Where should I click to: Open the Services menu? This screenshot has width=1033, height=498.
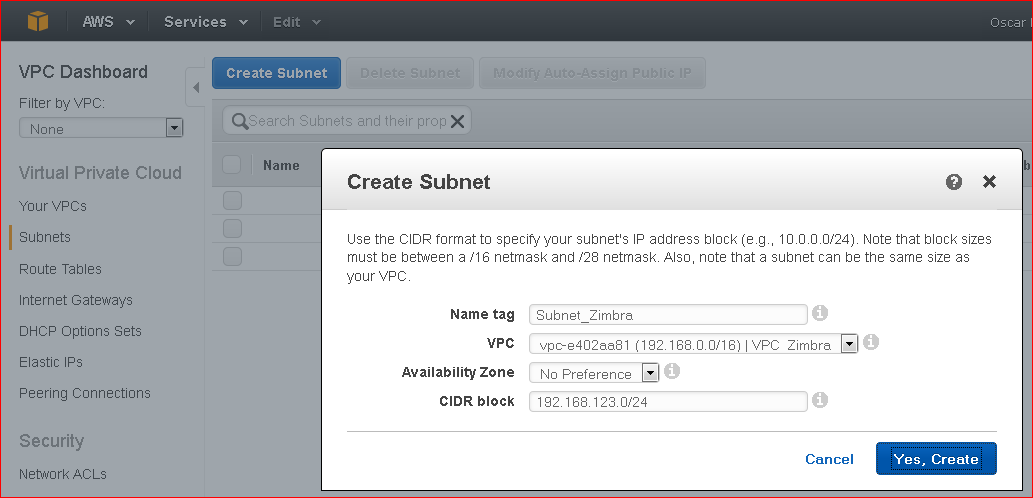pos(206,22)
